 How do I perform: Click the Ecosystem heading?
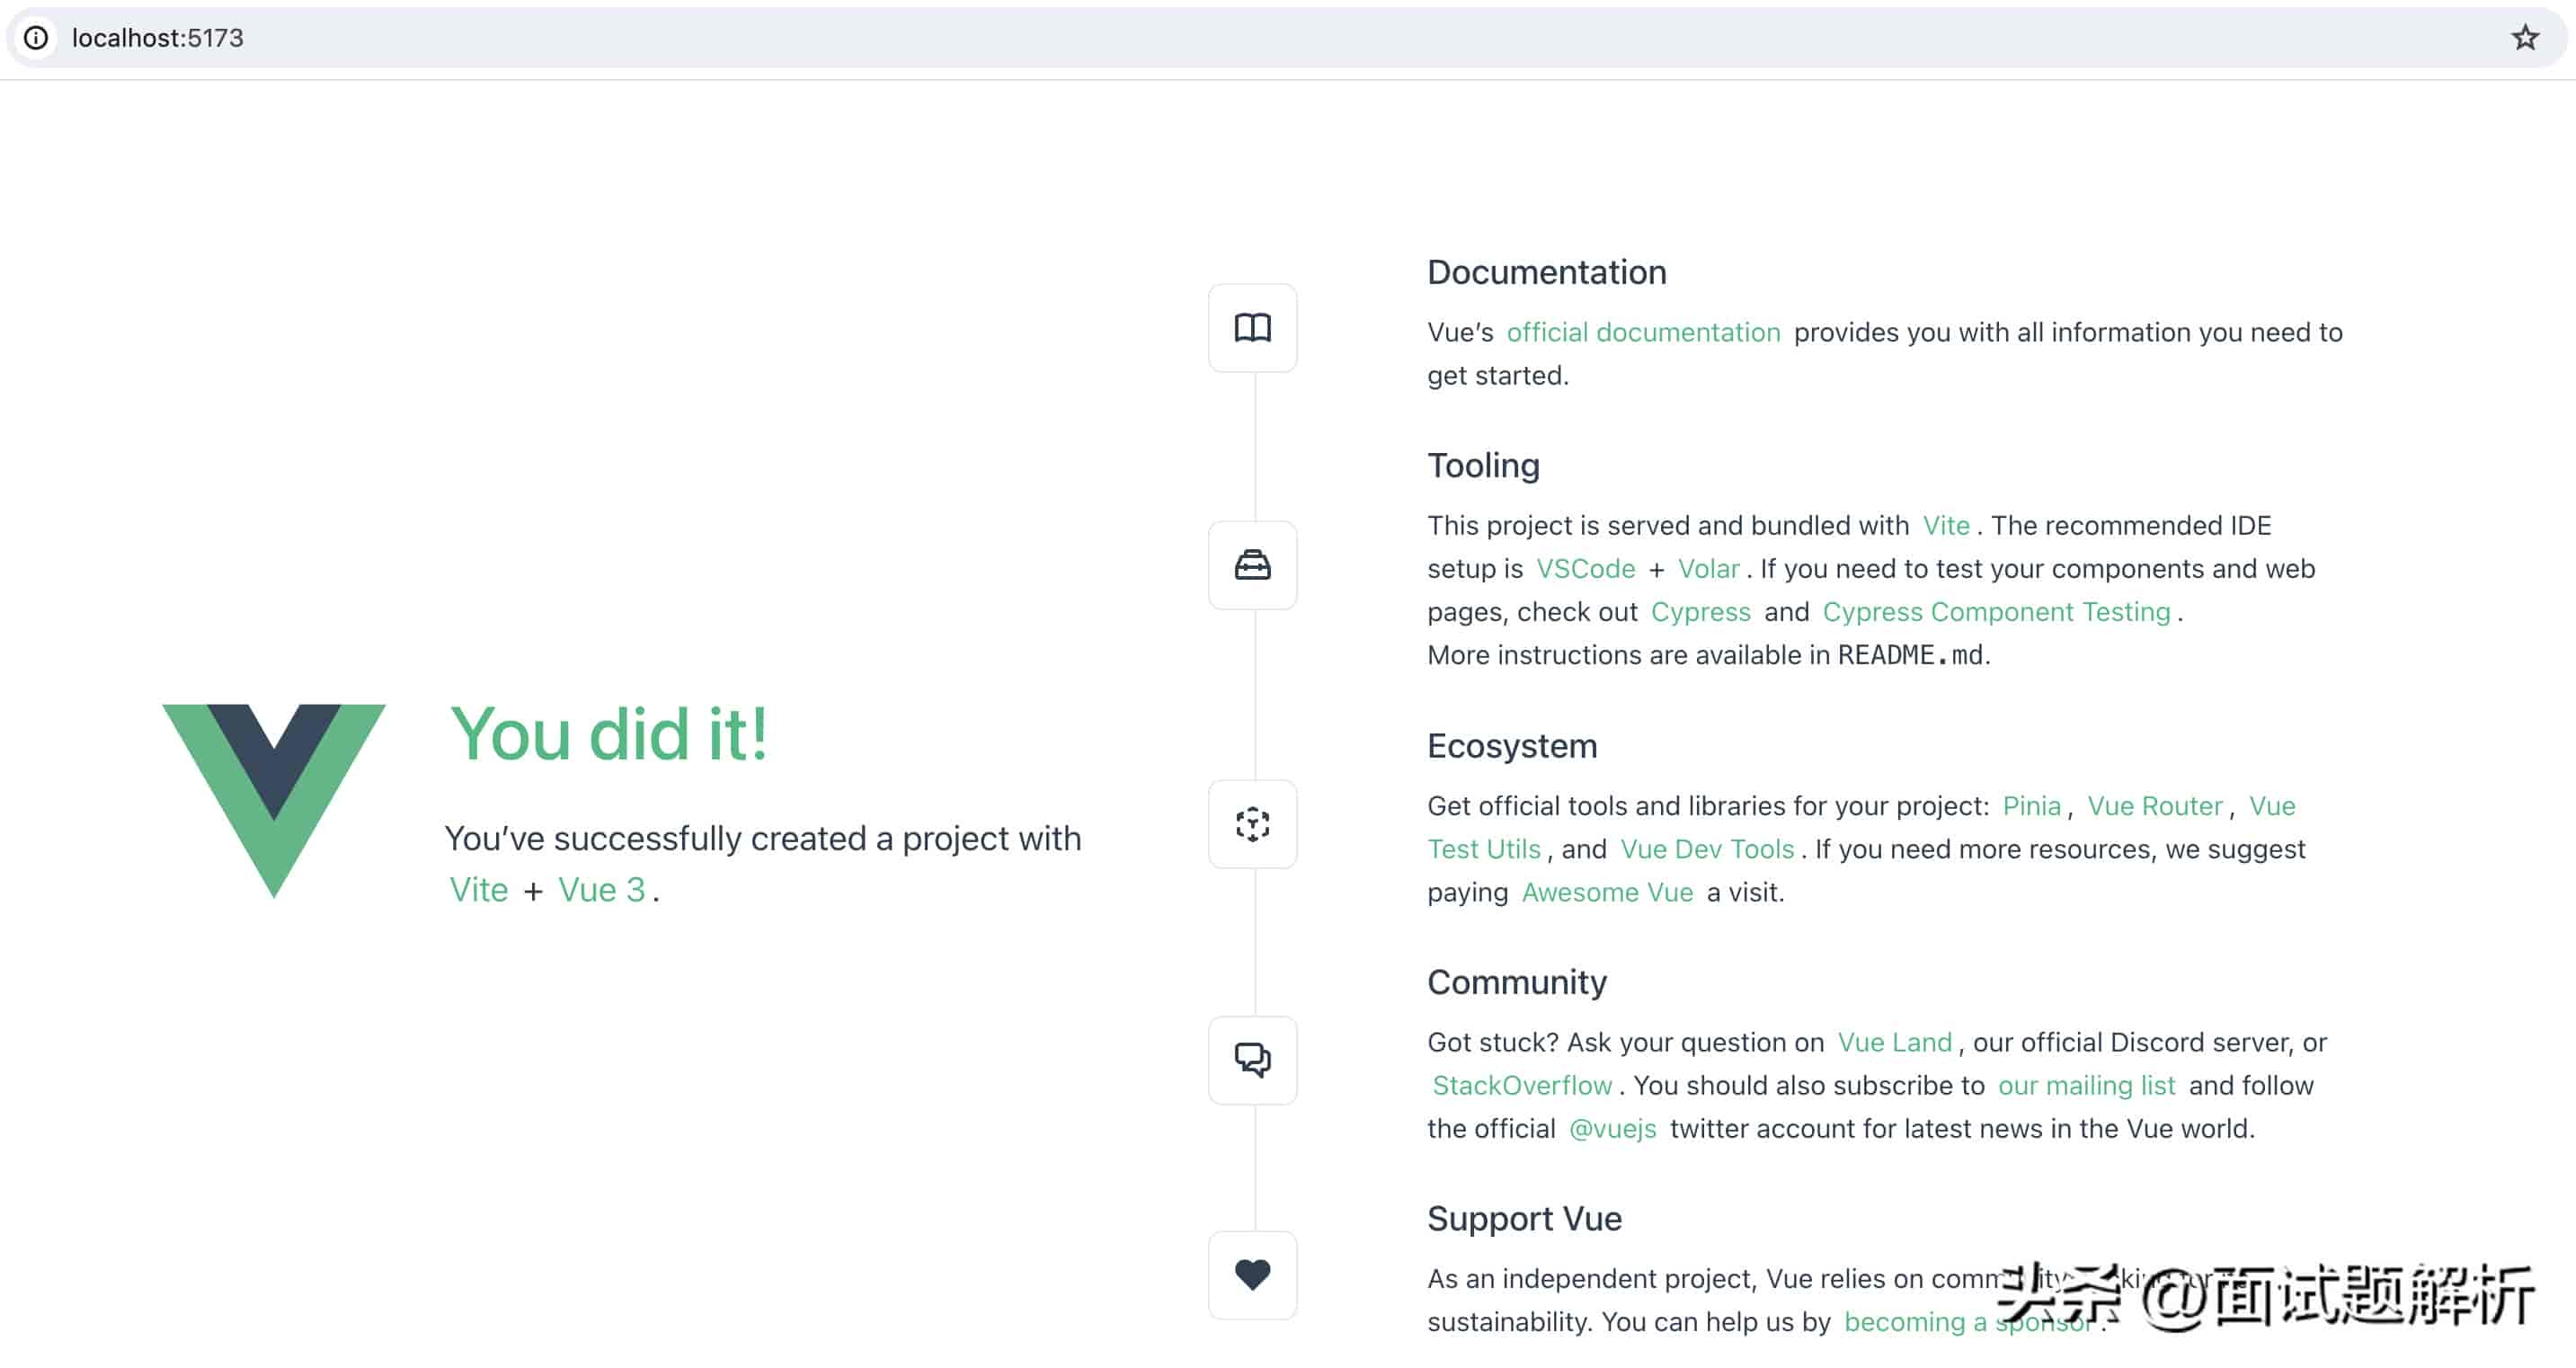point(1512,745)
